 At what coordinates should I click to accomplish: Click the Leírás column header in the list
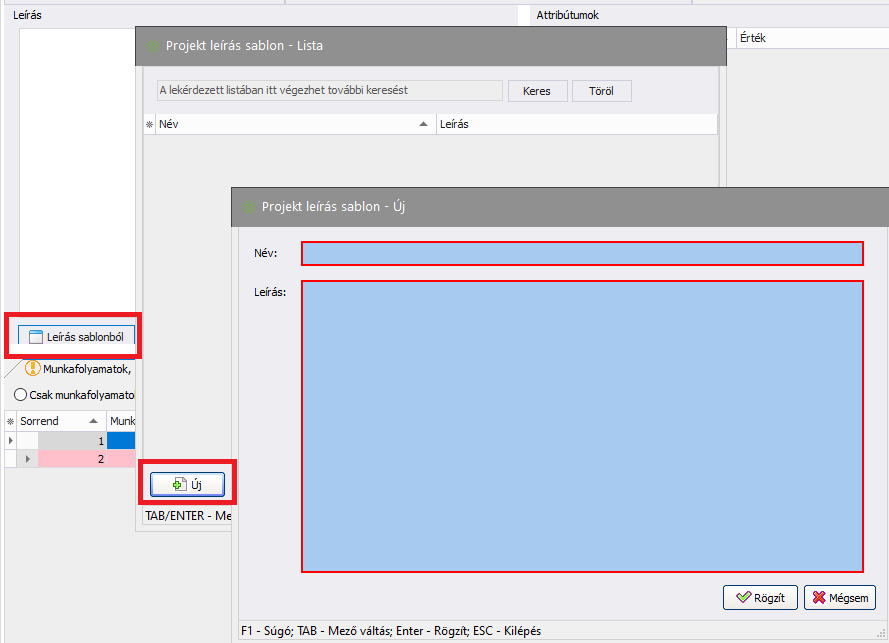575,124
